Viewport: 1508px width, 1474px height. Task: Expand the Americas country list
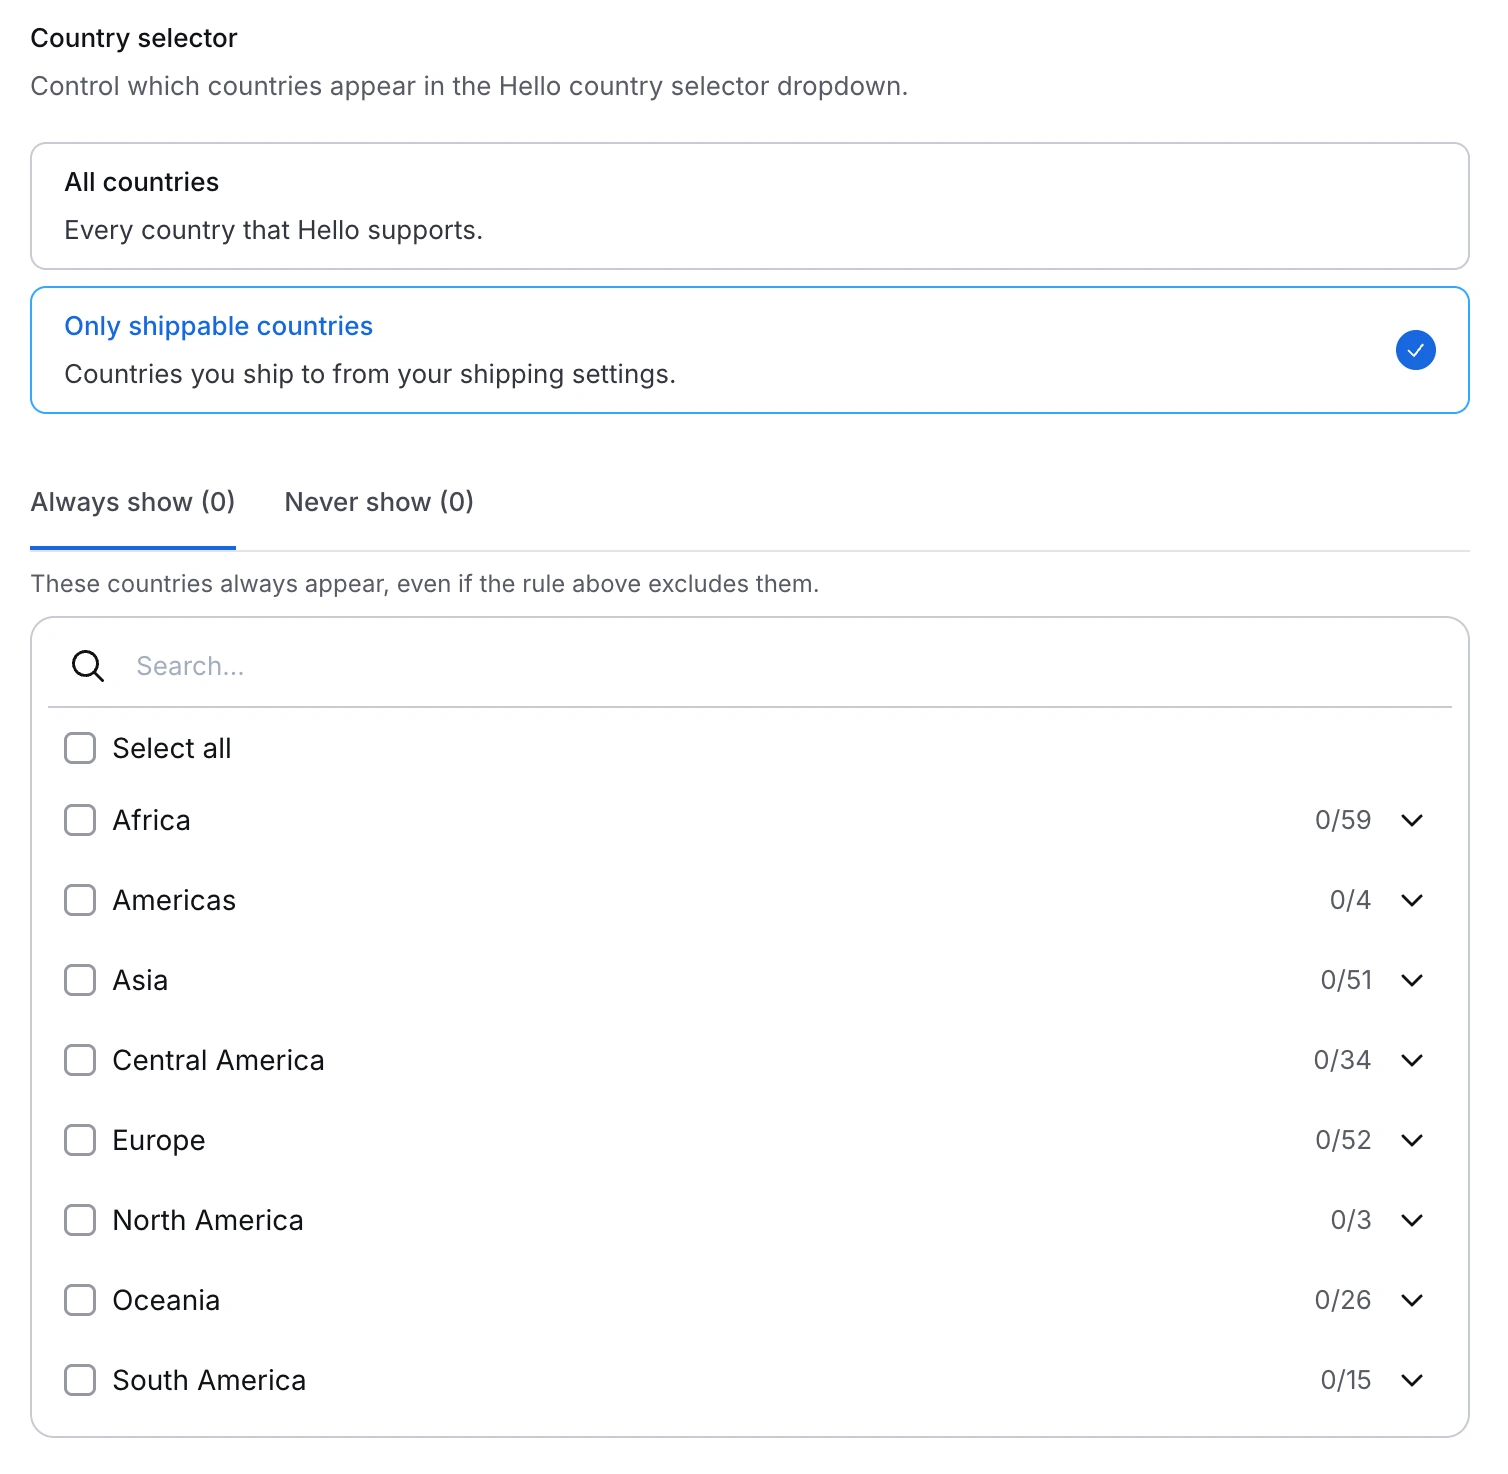coord(1412,900)
